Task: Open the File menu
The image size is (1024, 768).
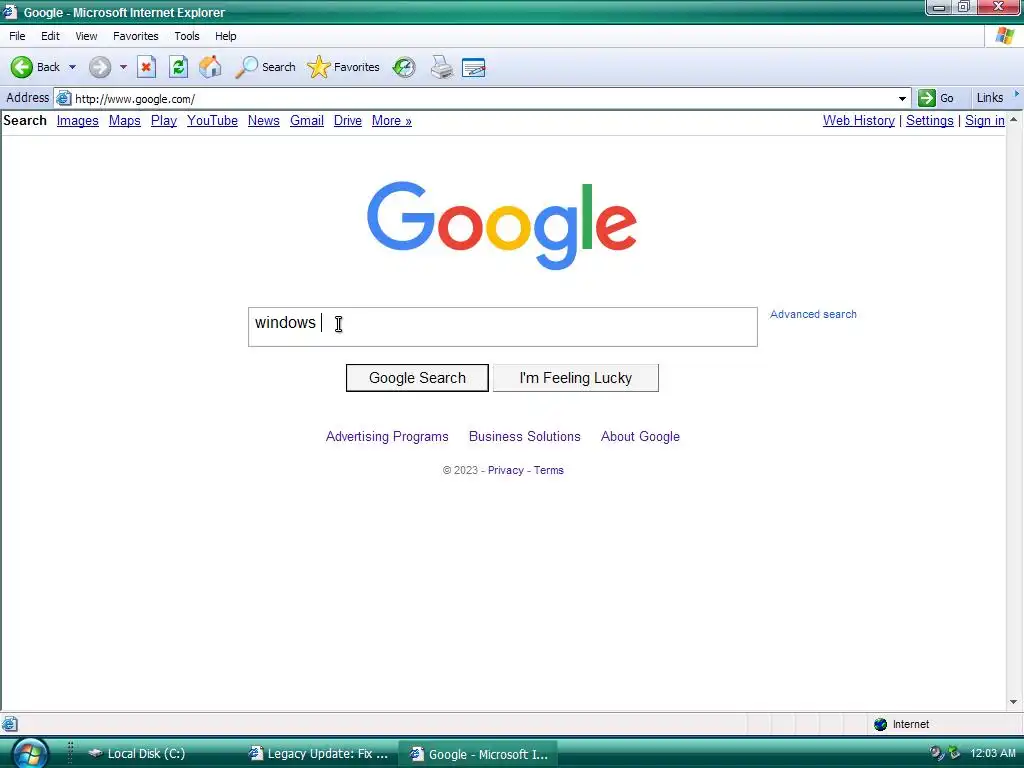Action: point(18,36)
